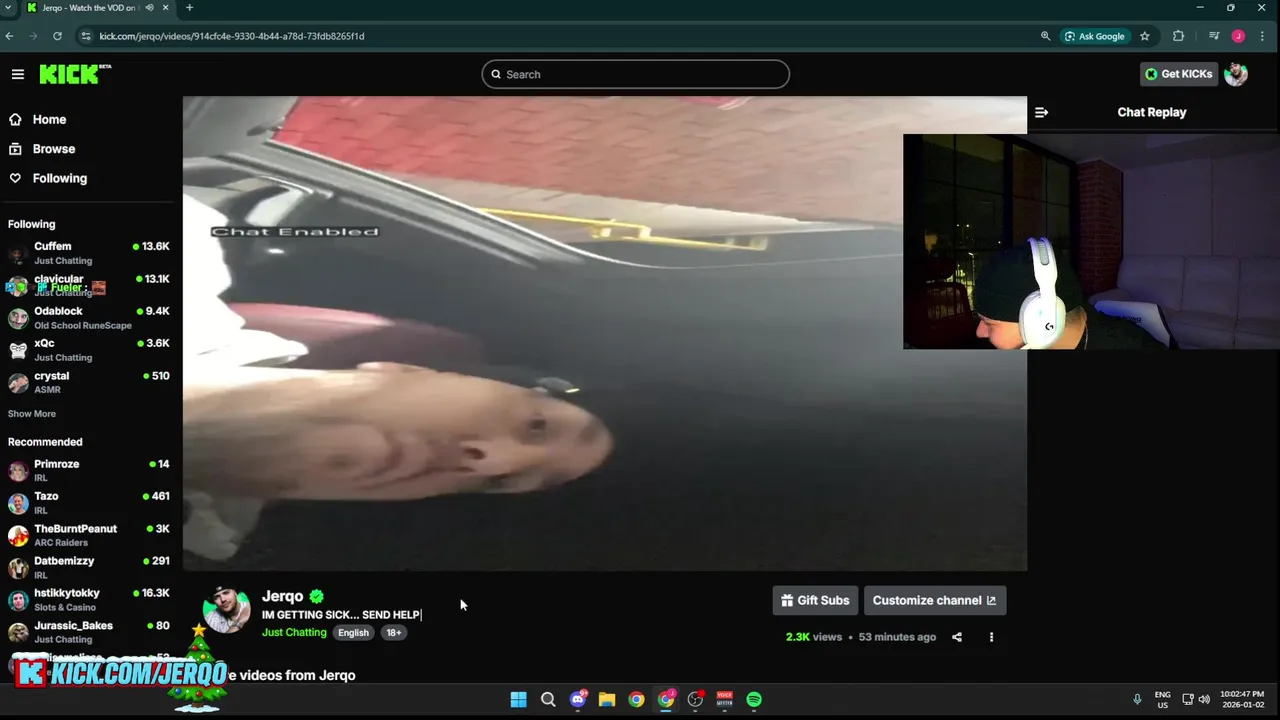Click the site info icon in address bar
The image size is (1280, 720).
pos(86,36)
